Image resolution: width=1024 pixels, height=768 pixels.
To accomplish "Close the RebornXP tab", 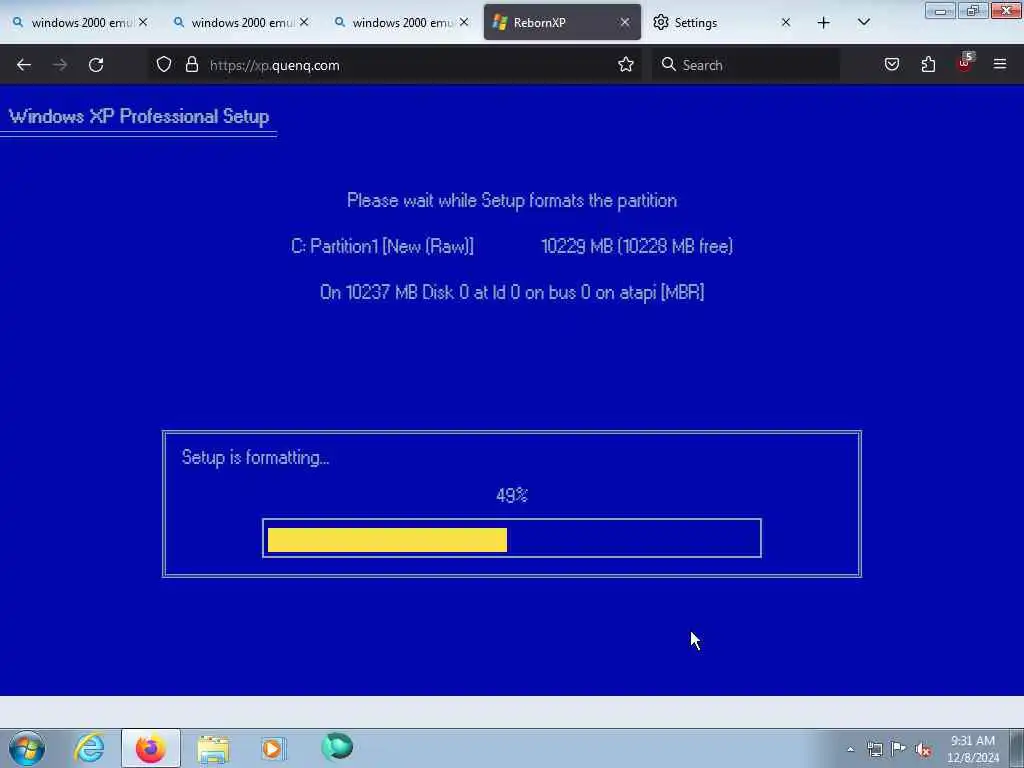I will tap(625, 22).
